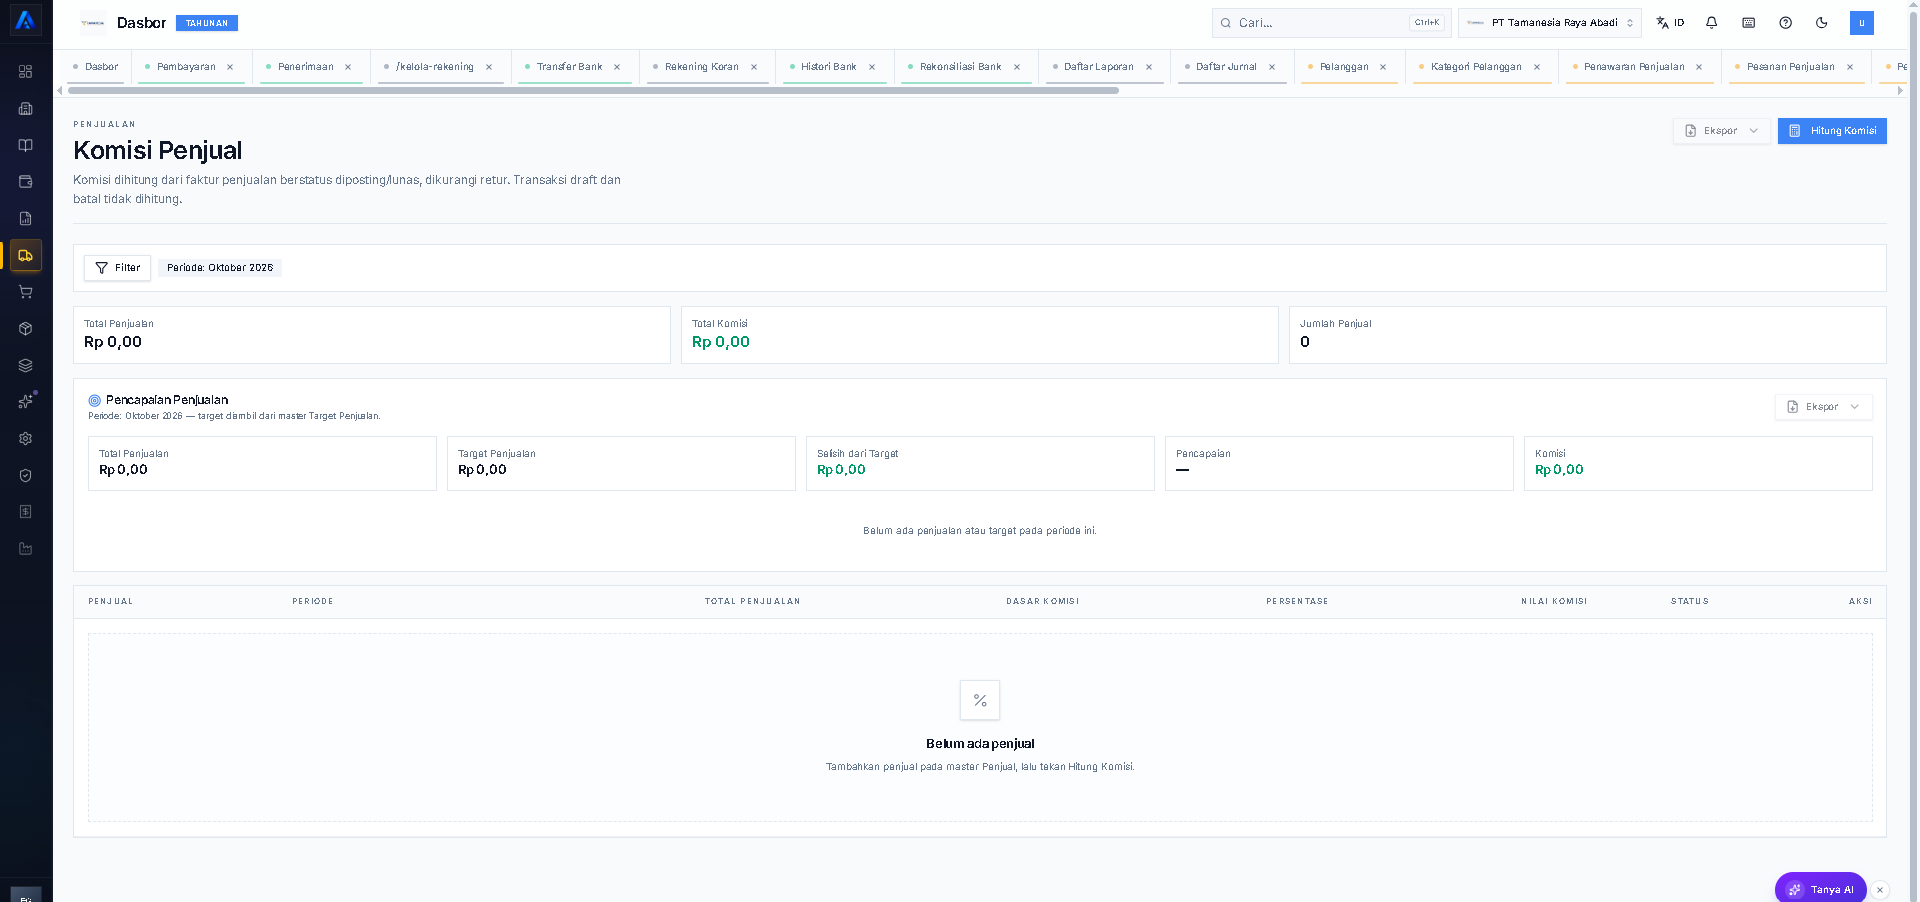The image size is (1920, 902).
Task: Open the open-book ledger icon in sidebar
Action: tap(26, 145)
